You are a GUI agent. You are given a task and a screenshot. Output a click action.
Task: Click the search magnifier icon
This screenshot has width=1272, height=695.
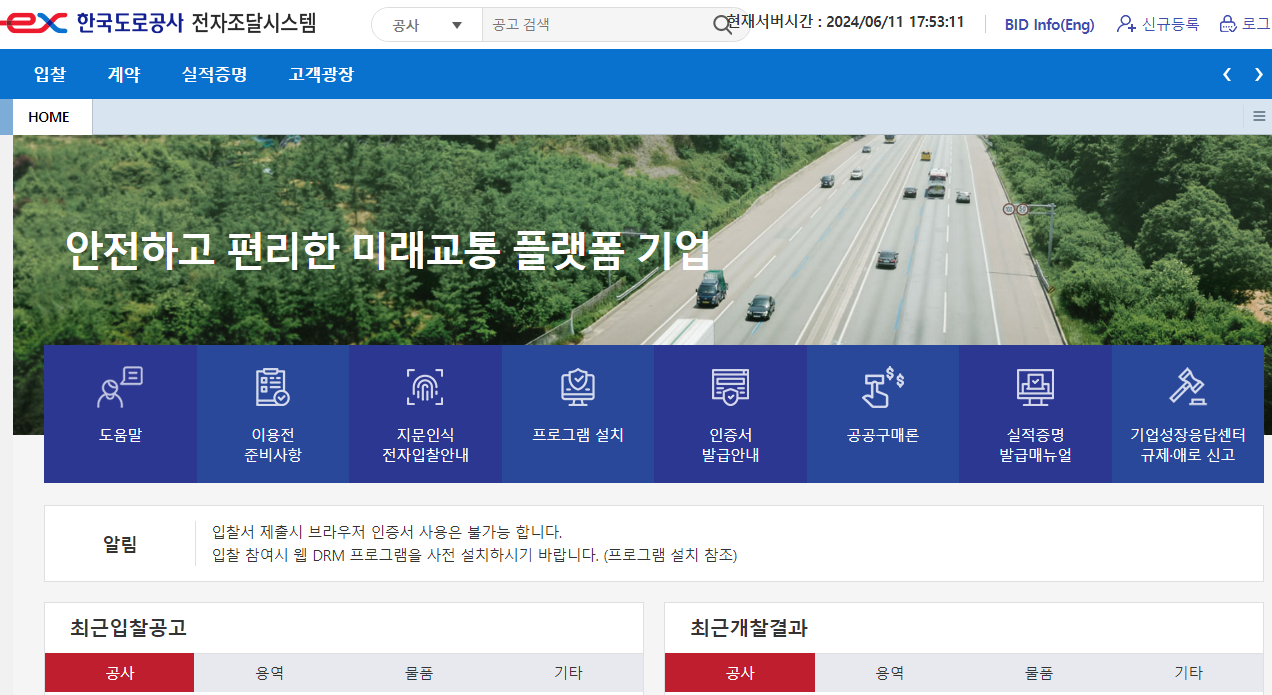(722, 24)
